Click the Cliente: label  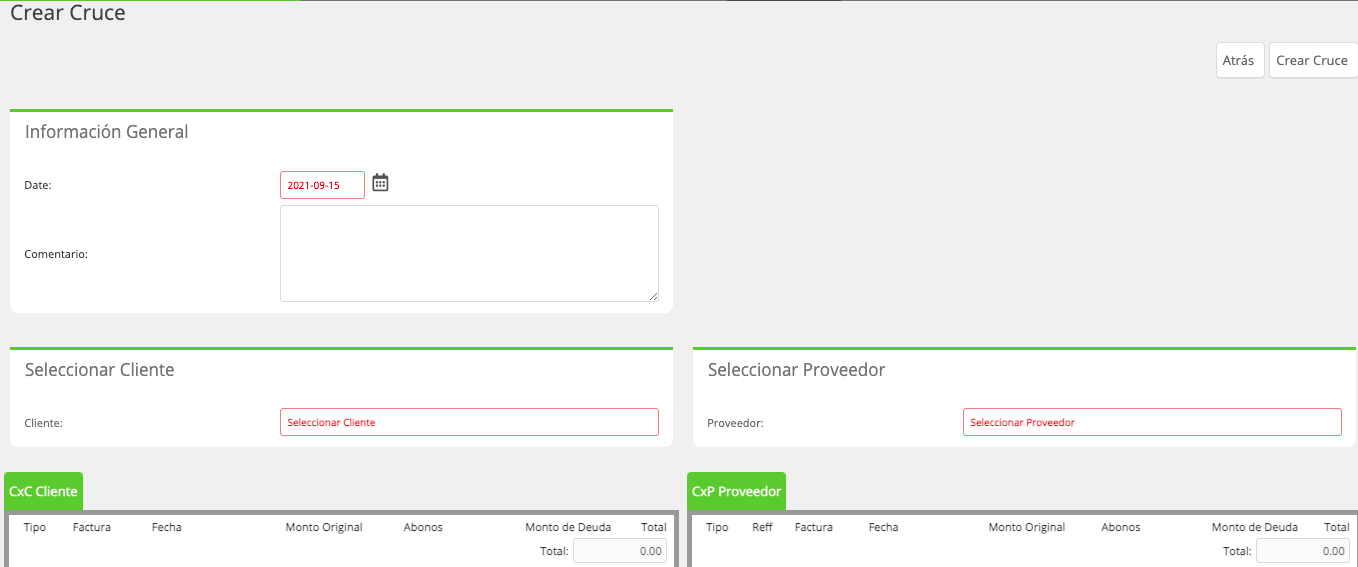point(44,423)
